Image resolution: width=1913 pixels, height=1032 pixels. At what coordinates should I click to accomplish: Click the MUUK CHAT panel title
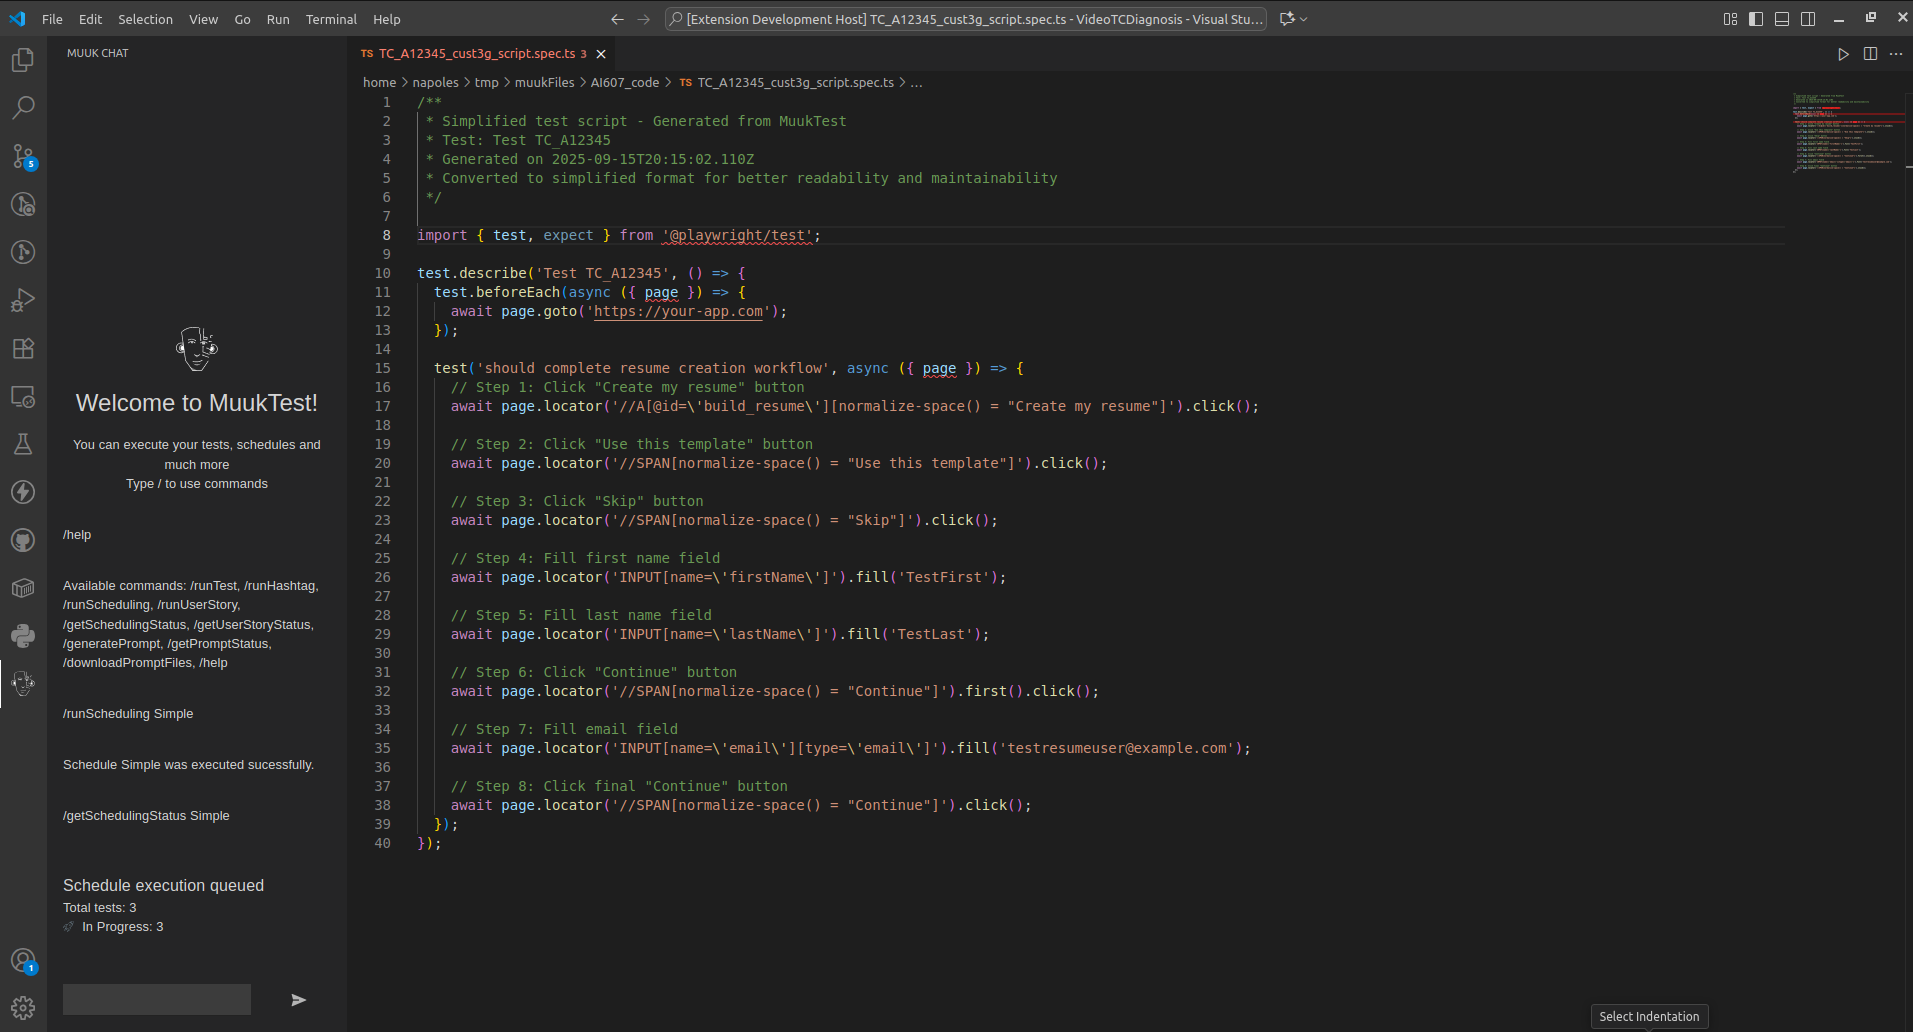98,54
